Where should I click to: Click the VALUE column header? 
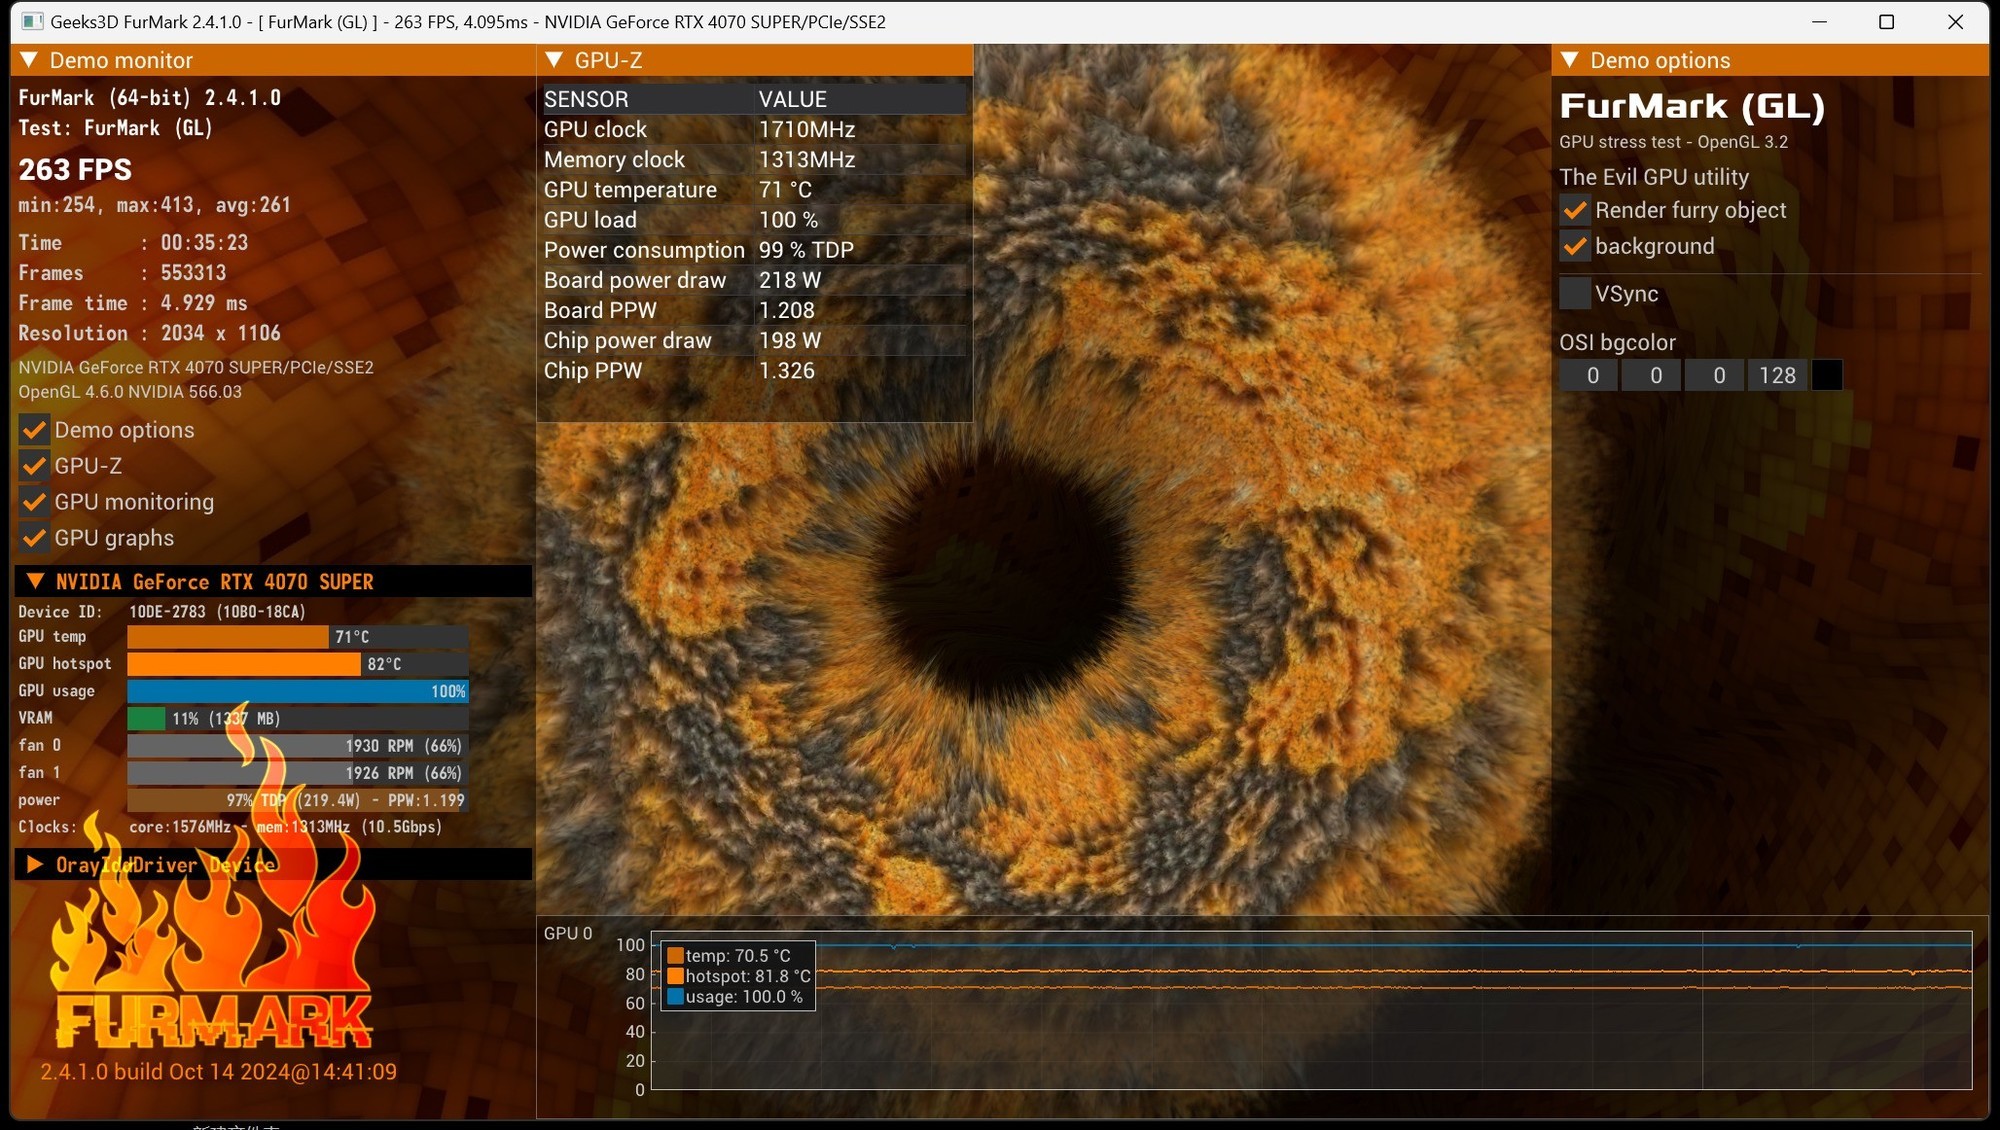861,99
